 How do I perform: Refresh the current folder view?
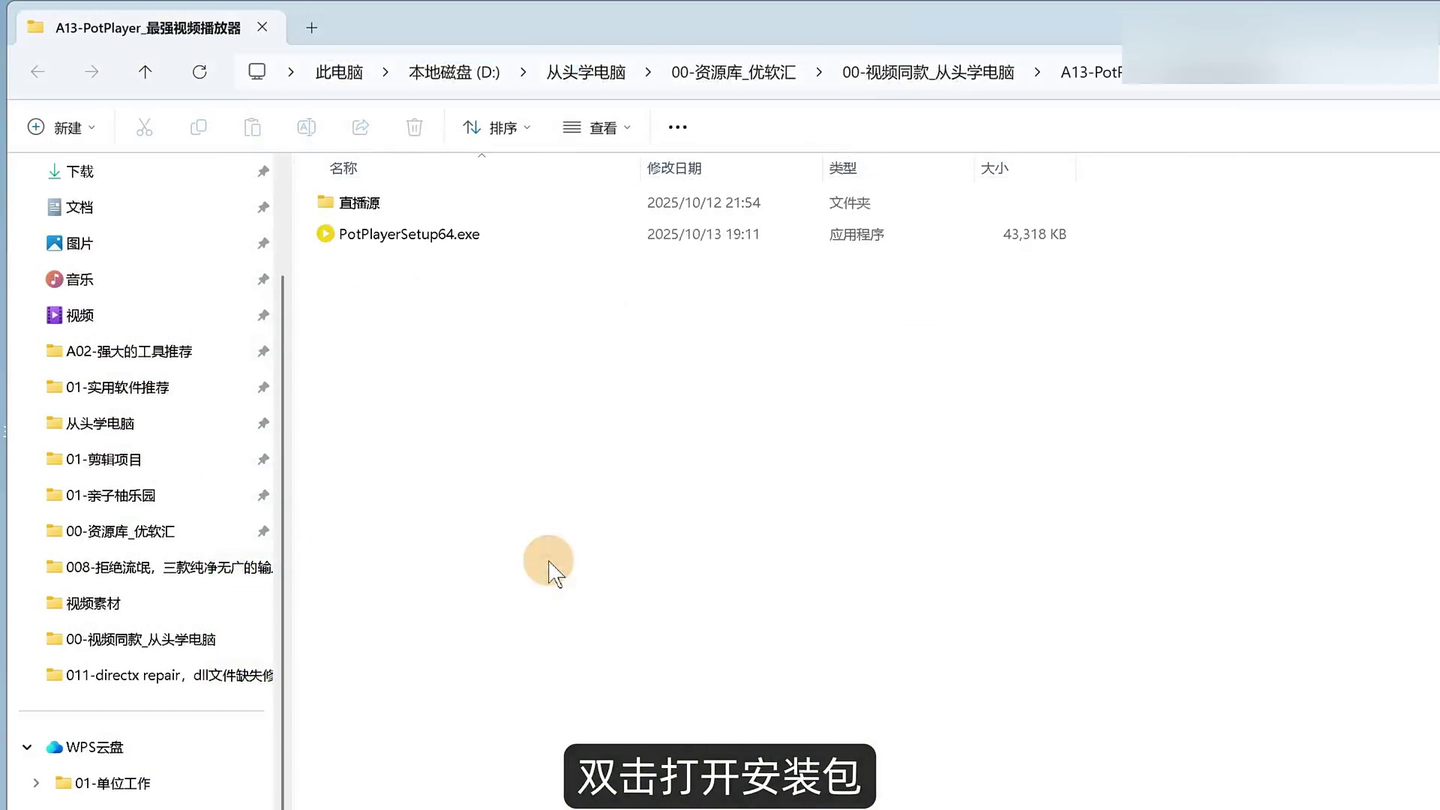point(200,72)
